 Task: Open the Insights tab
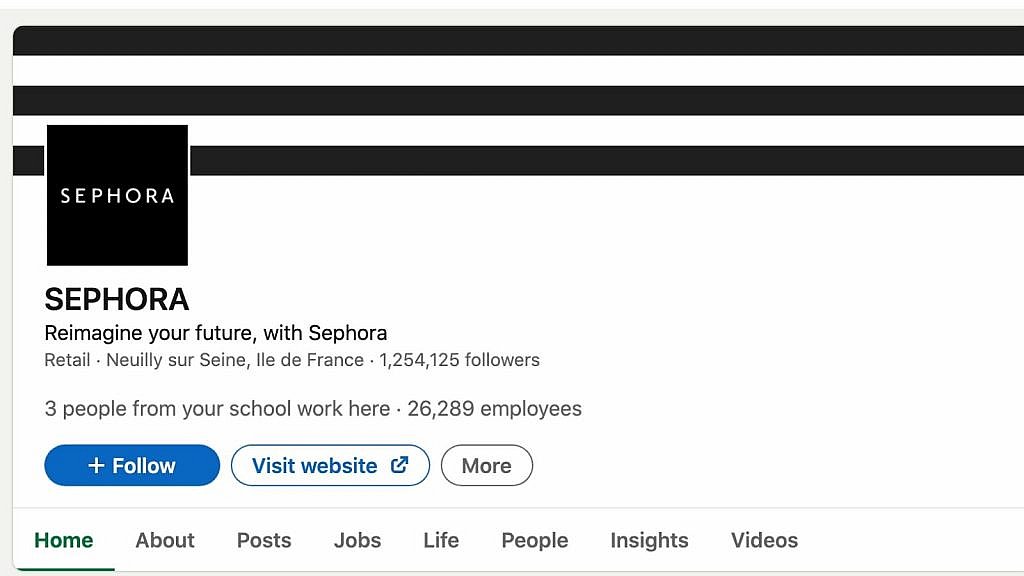tap(649, 540)
